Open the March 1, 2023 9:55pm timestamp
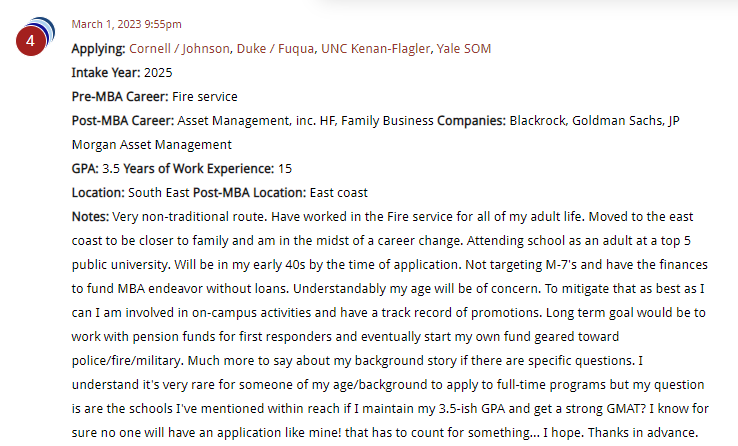The width and height of the screenshot is (738, 446). coord(127,24)
